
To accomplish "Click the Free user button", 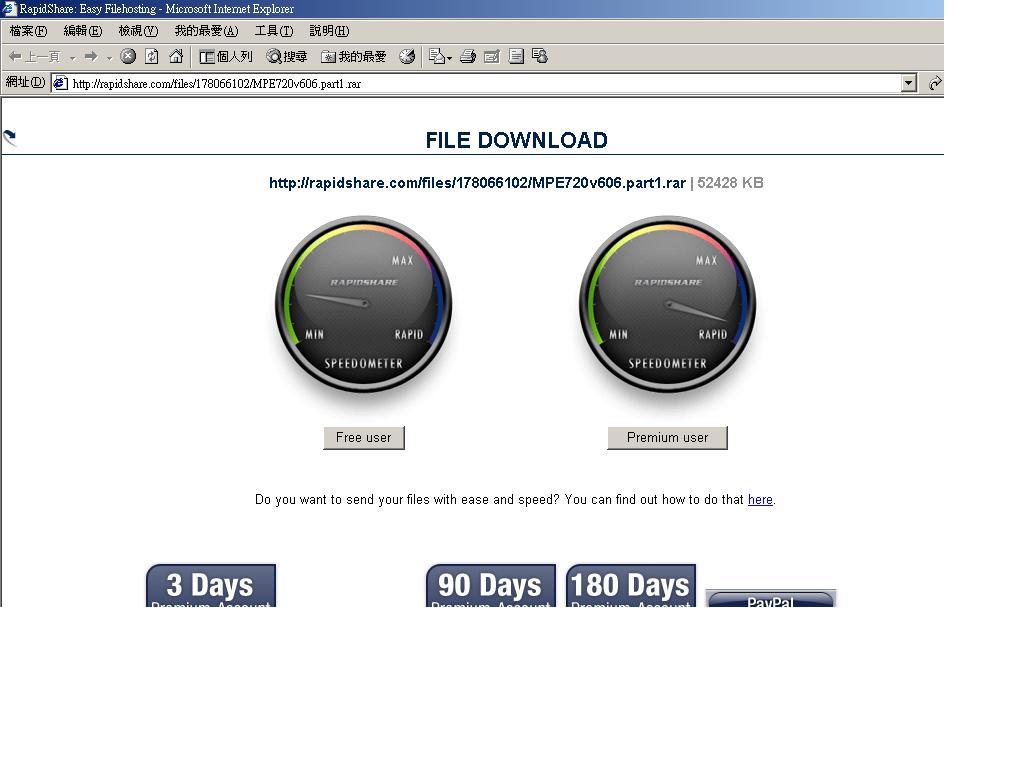I will pos(364,438).
